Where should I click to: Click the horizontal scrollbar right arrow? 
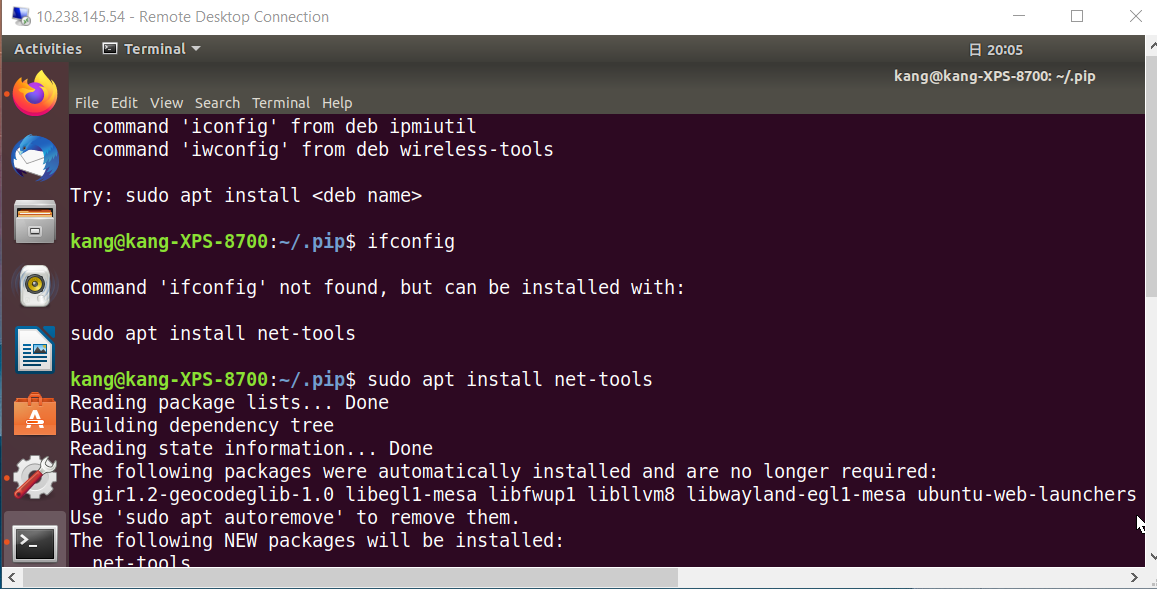click(x=1134, y=576)
